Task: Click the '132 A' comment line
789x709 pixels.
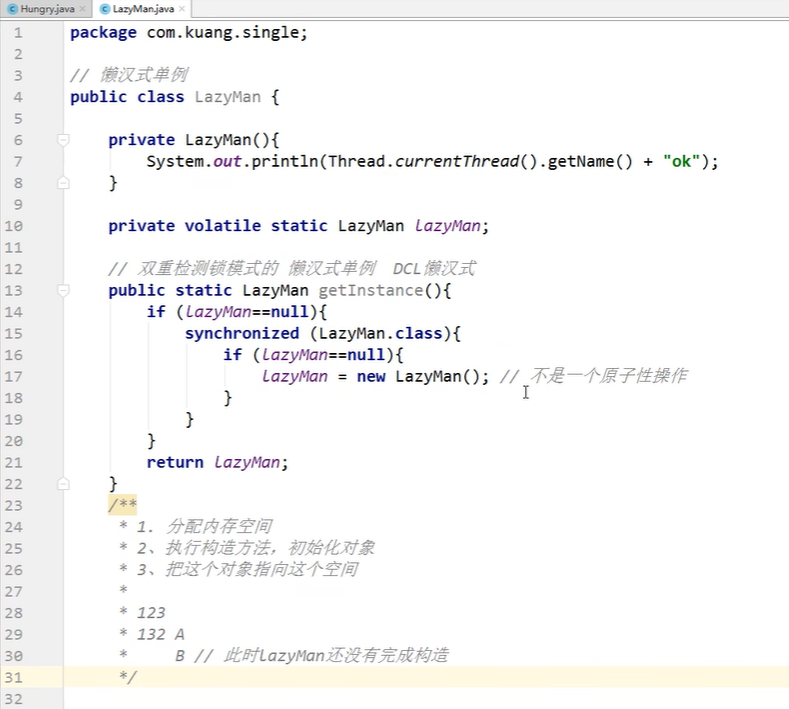Action: click(161, 635)
